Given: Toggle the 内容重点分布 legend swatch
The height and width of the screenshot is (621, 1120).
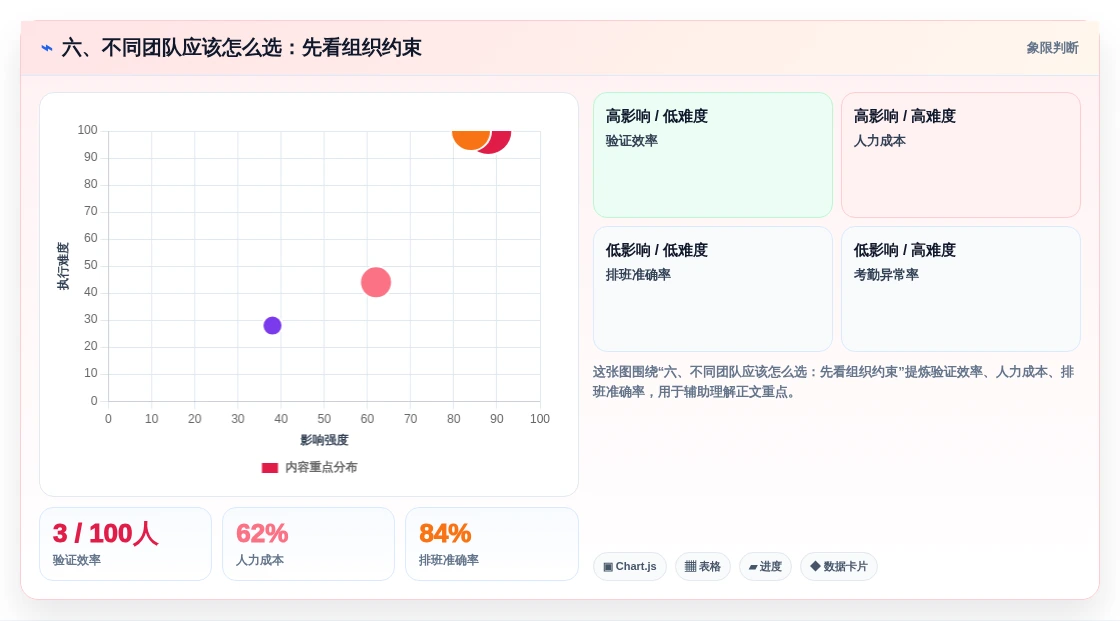Looking at the screenshot, I should coord(269,468).
